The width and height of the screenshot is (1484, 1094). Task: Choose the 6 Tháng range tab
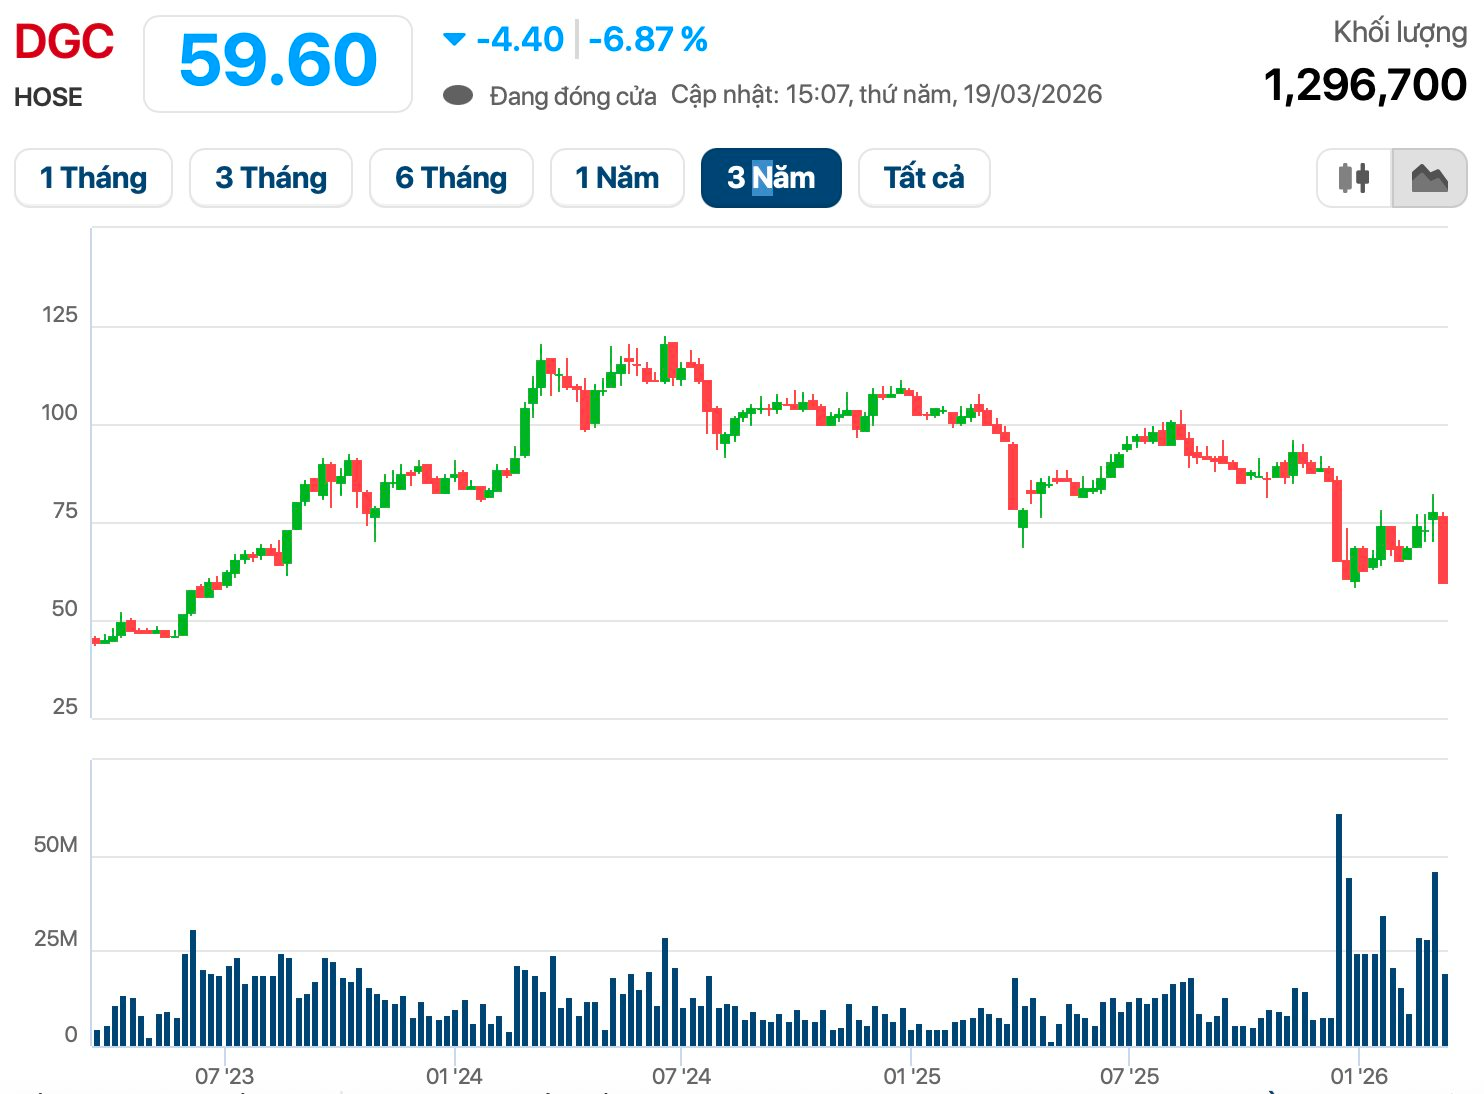tap(451, 178)
